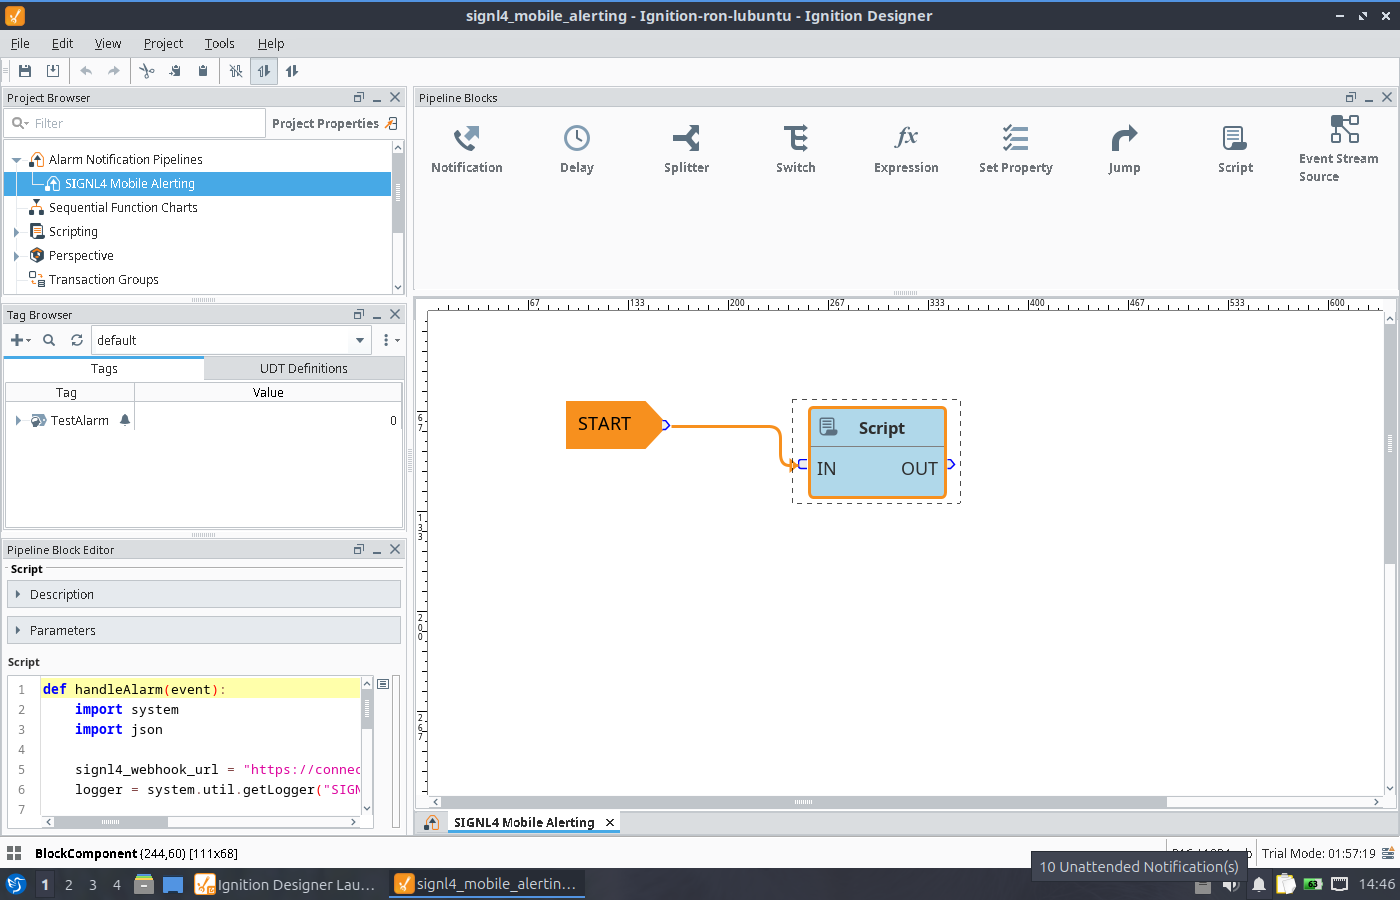Viewport: 1400px width, 900px height.
Task: Switch to the Tags tab
Action: point(104,369)
